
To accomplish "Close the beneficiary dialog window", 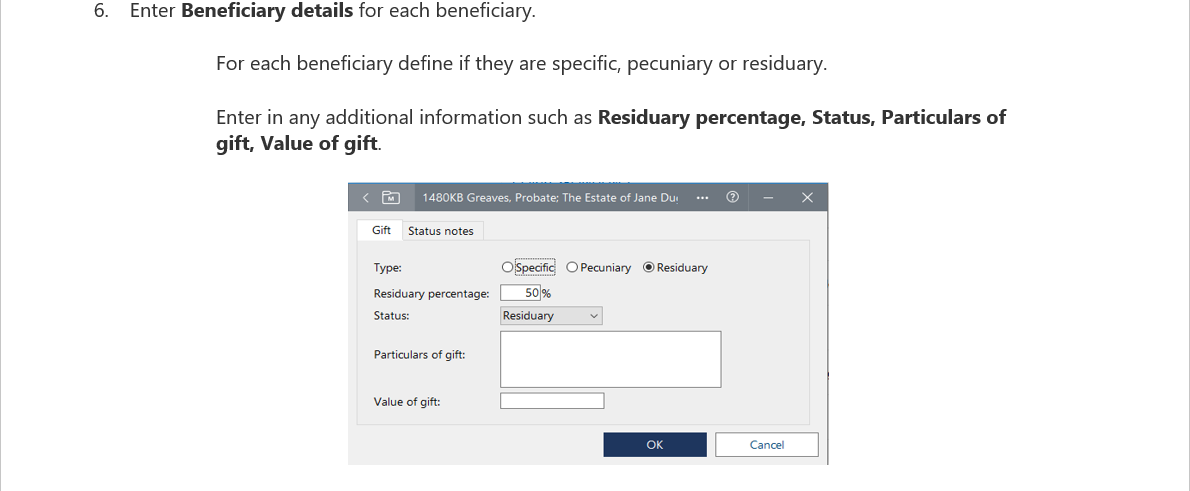I will point(807,198).
